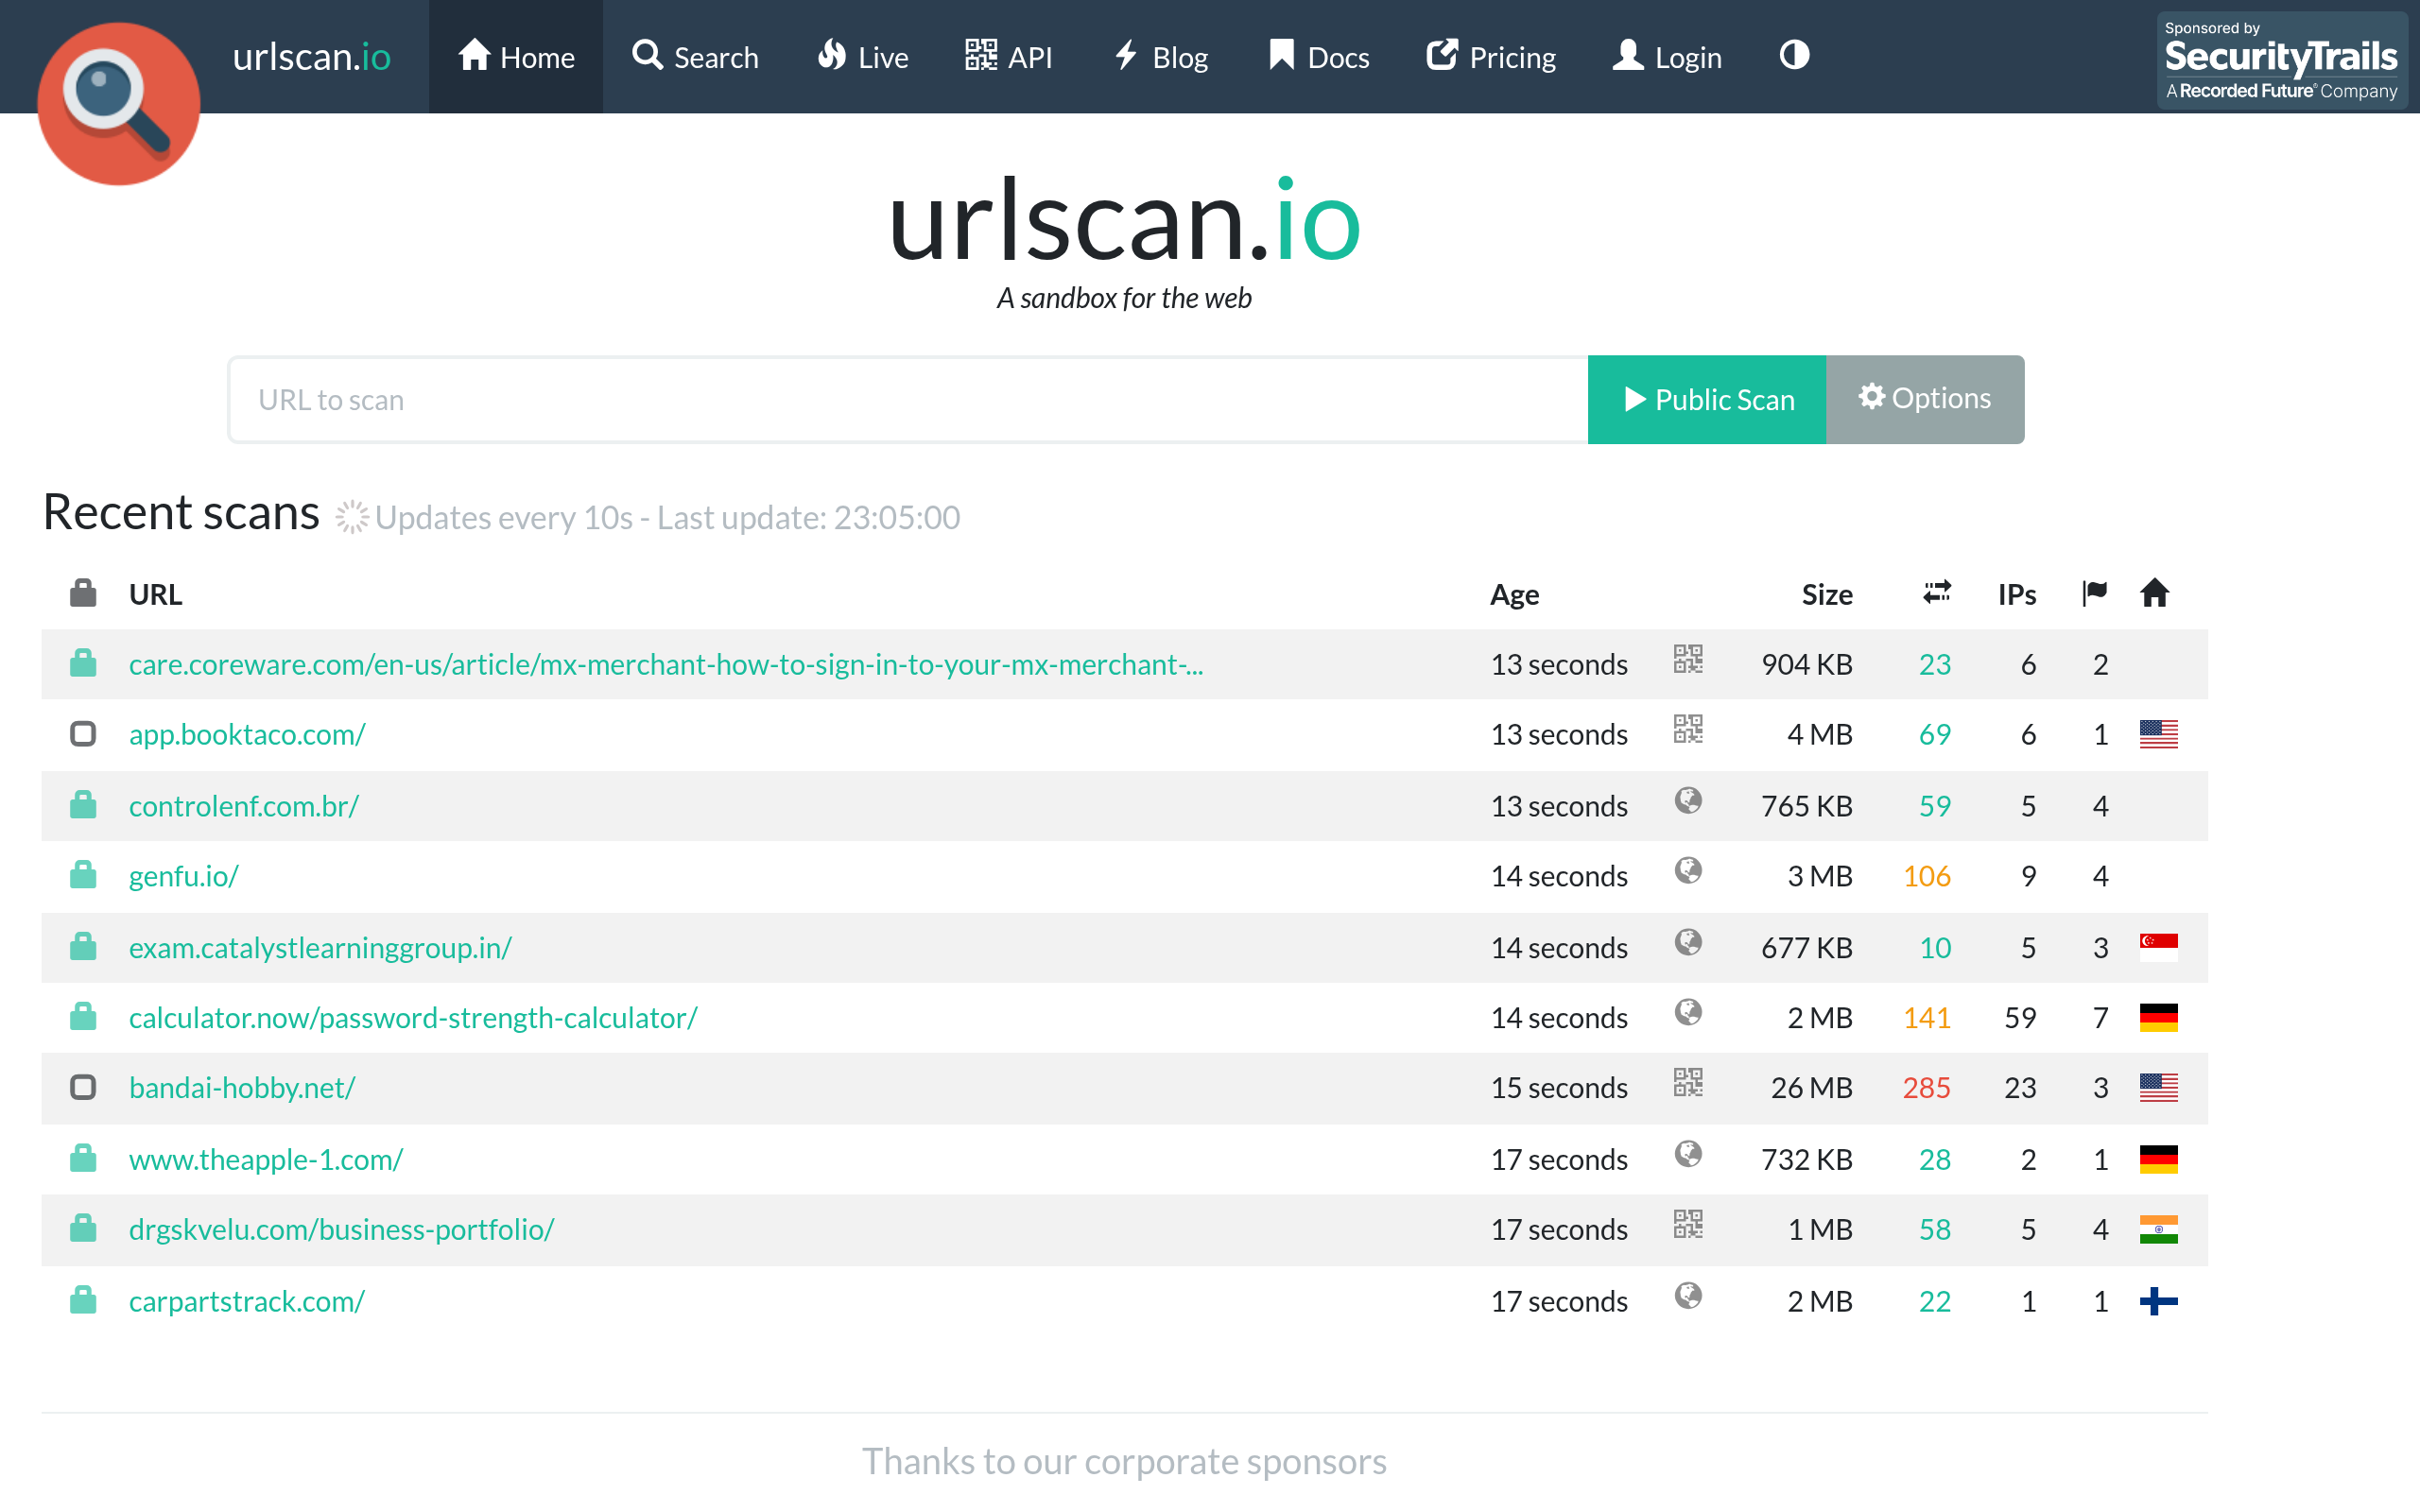Open the Blog nav item
The width and height of the screenshot is (2420, 1512).
pos(1161,56)
